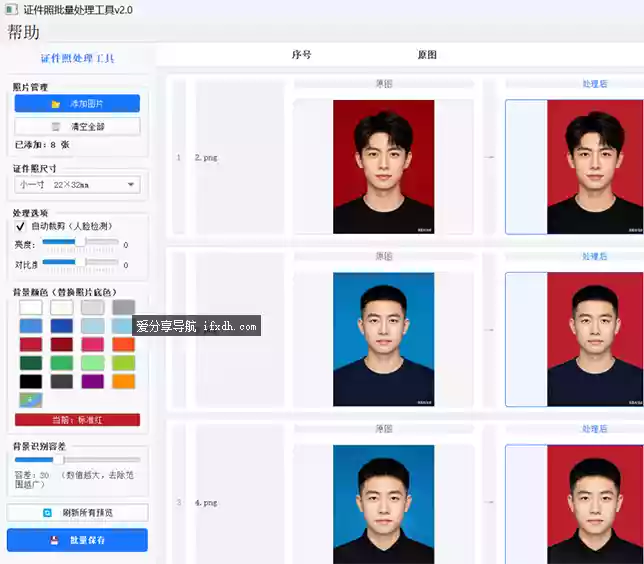
Task: Click the 添加图片 button
Action: [77, 104]
